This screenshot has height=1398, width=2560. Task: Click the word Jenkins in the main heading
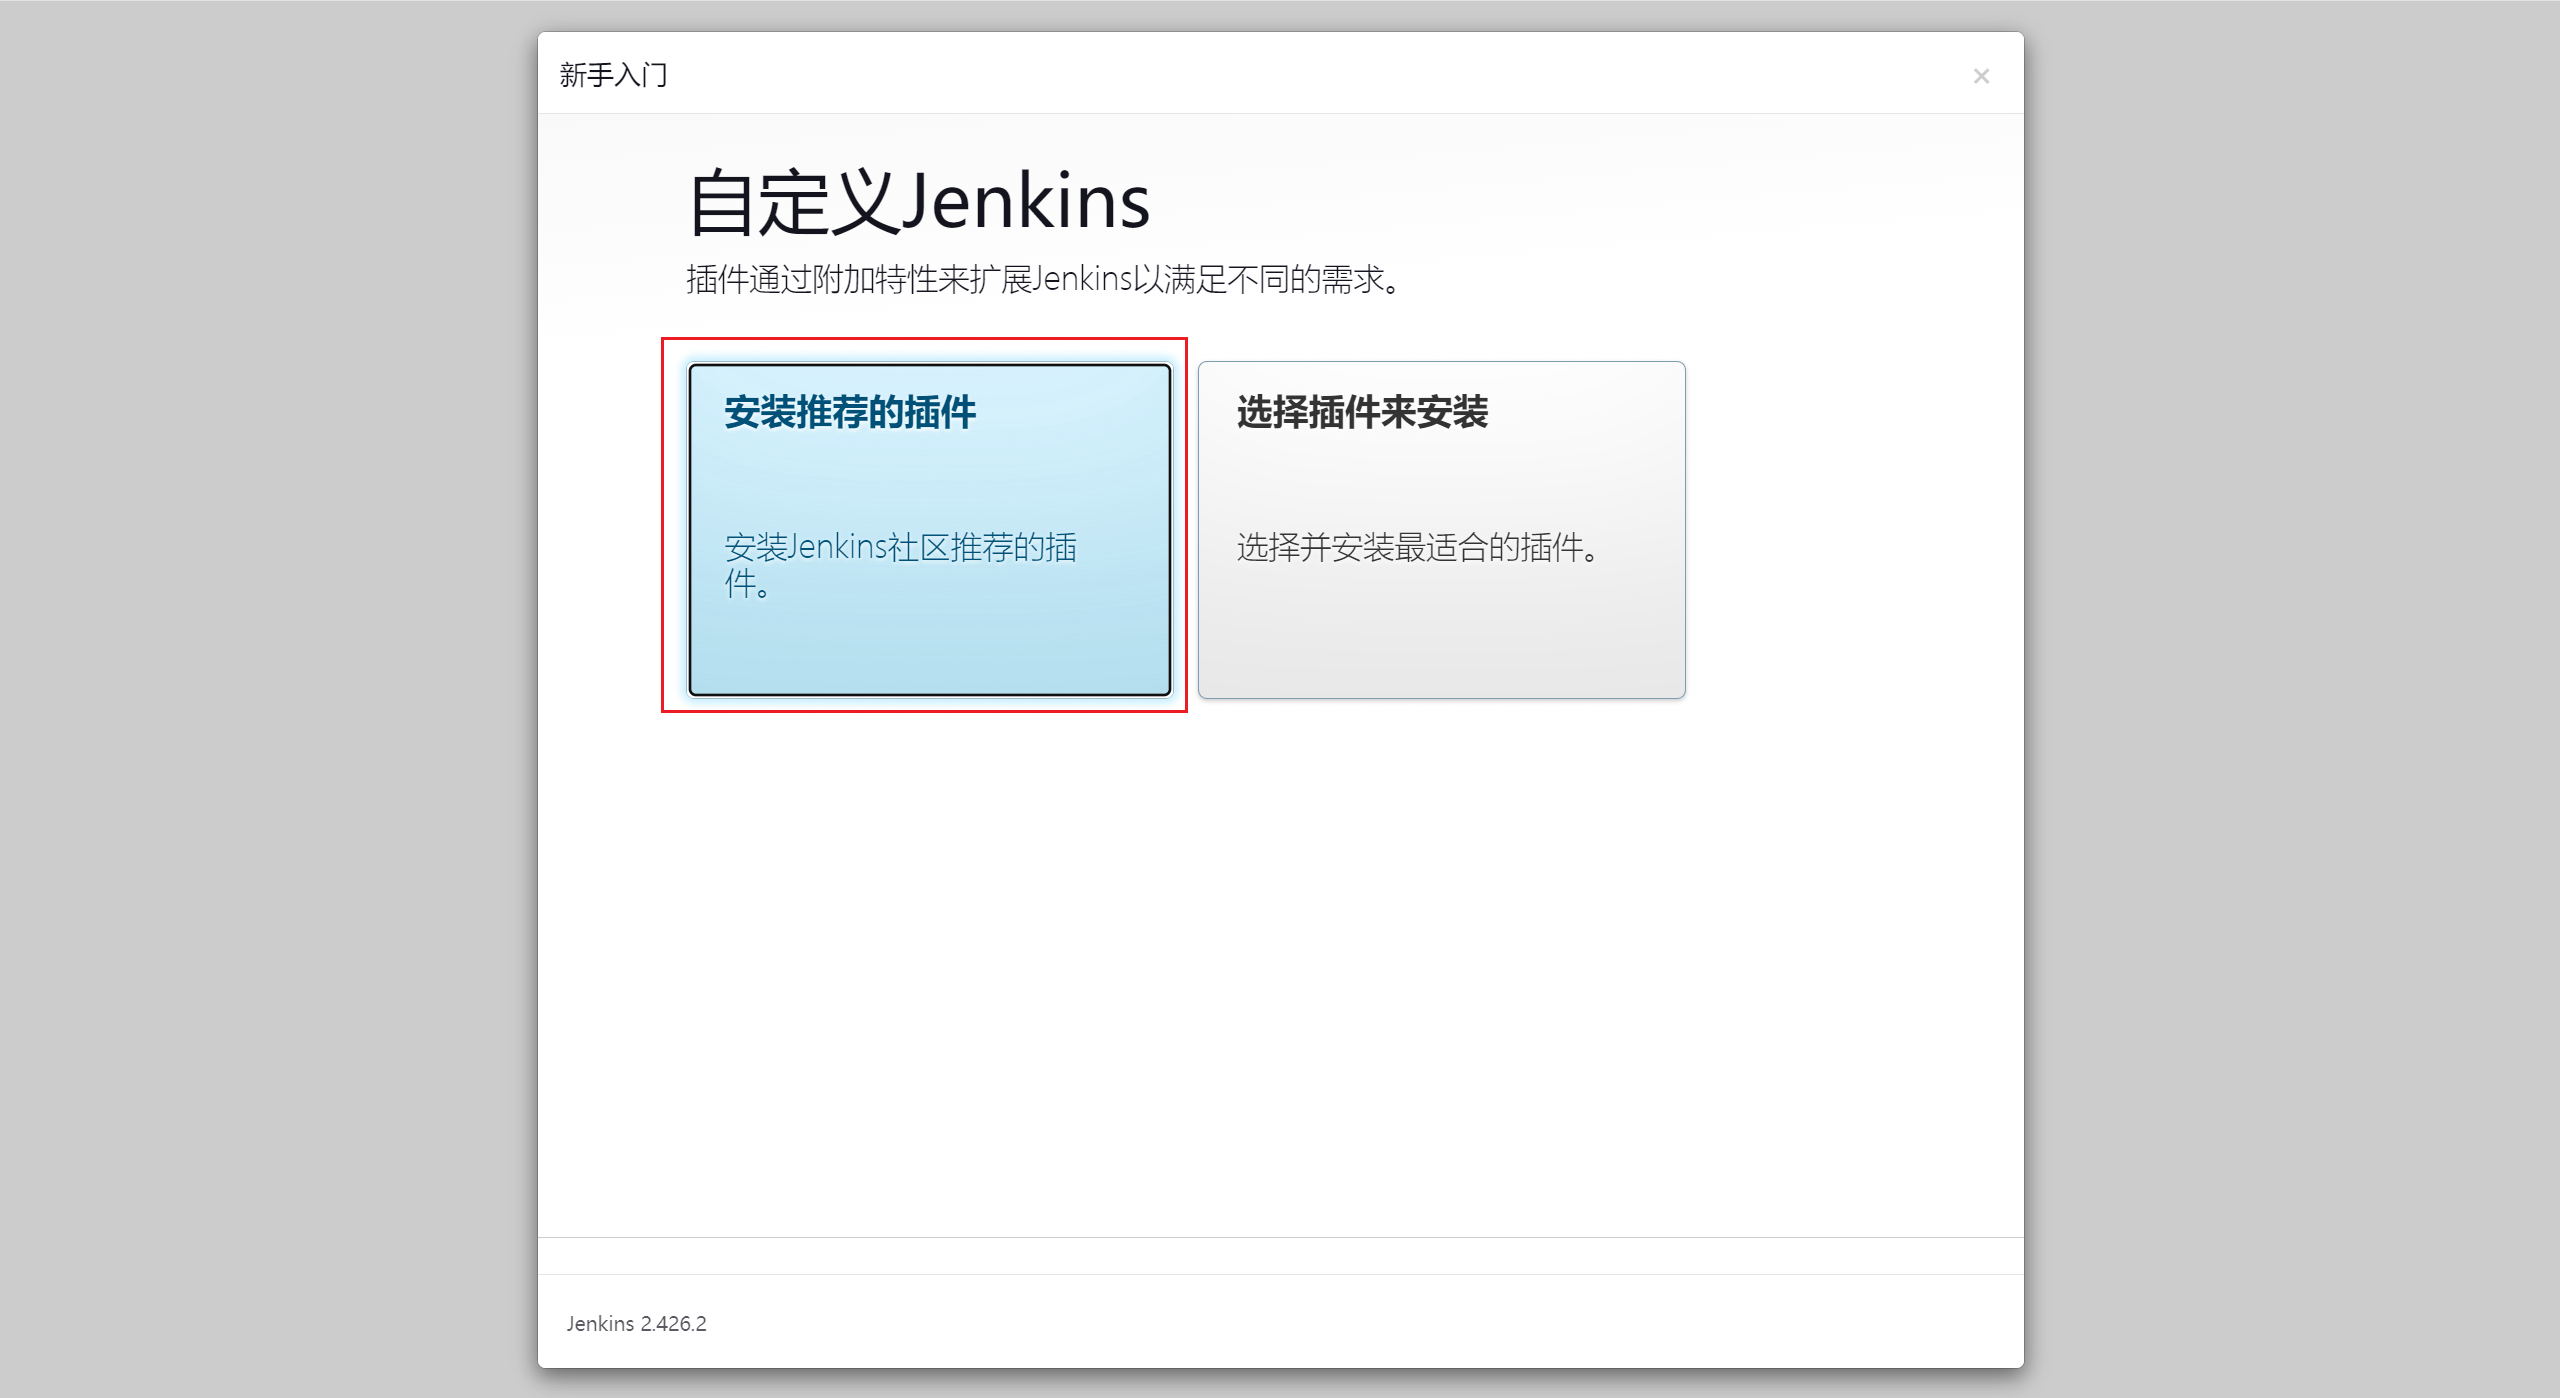(1025, 203)
